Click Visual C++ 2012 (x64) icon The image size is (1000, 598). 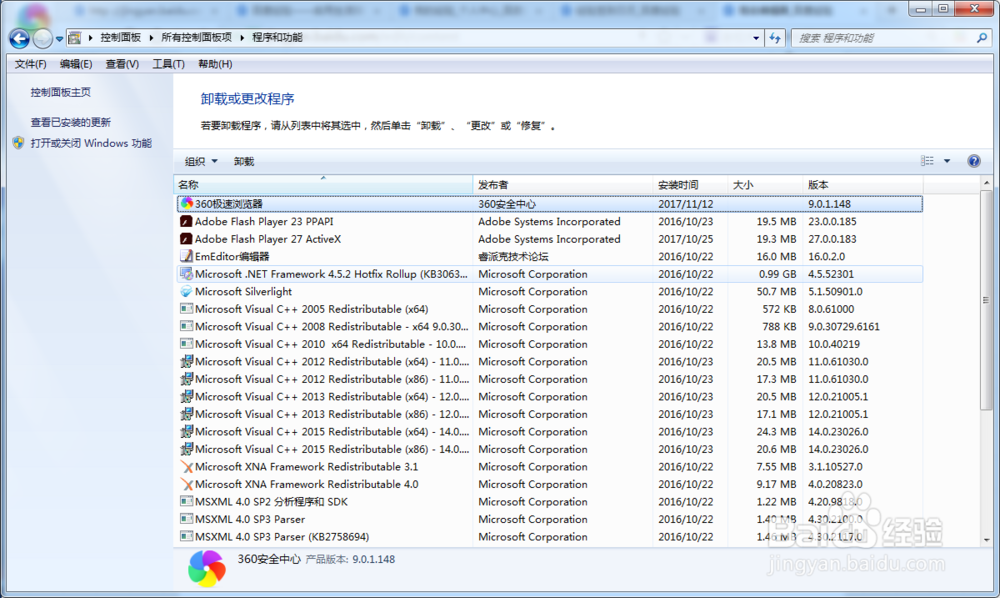pyautogui.click(x=186, y=361)
